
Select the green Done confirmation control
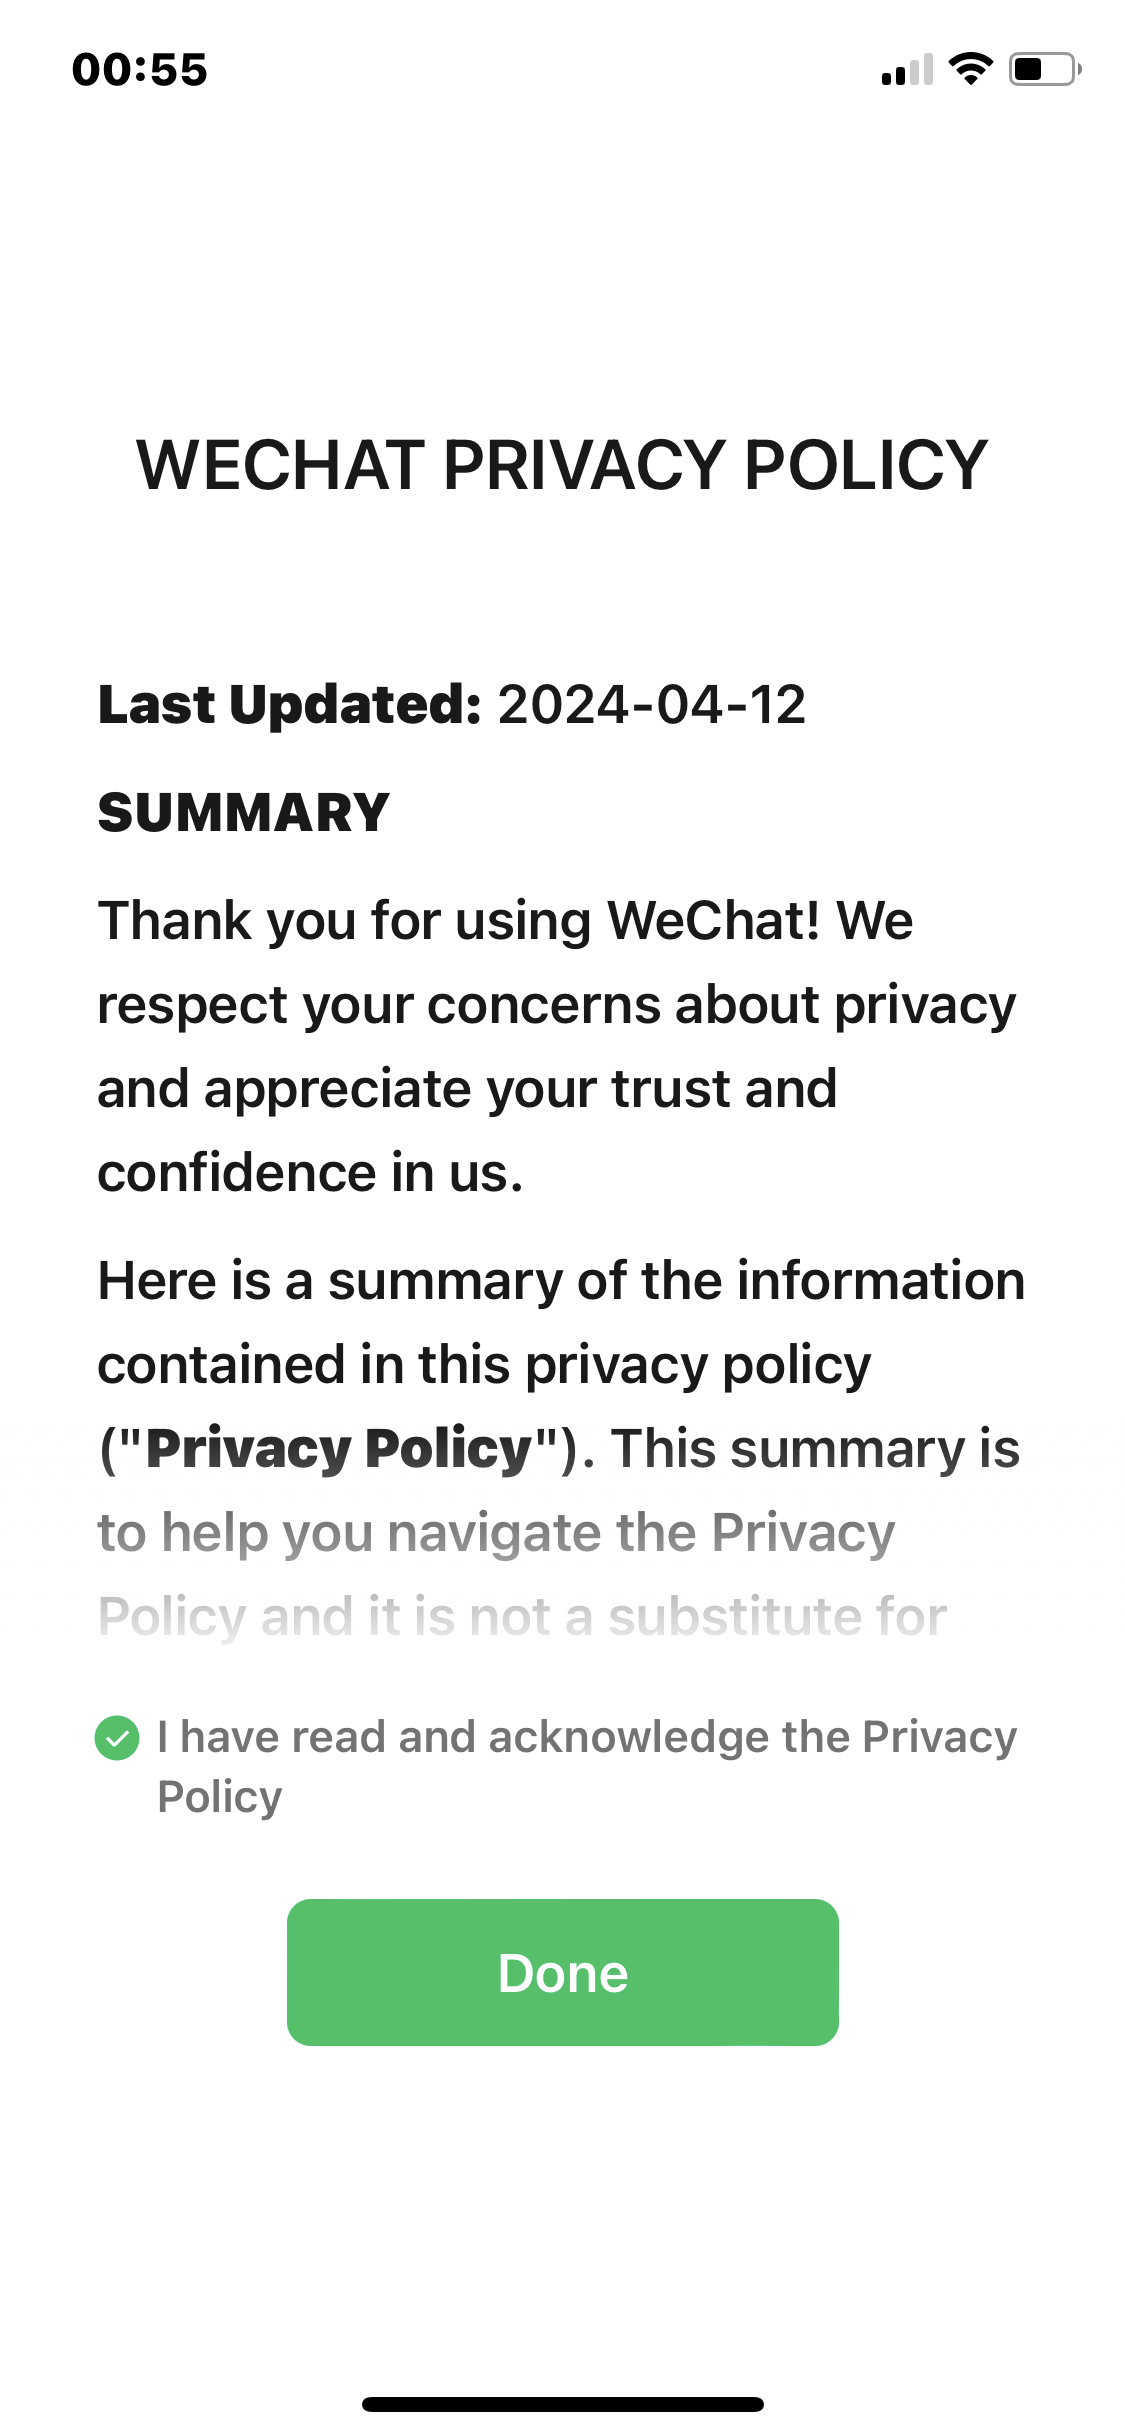[x=562, y=1970]
